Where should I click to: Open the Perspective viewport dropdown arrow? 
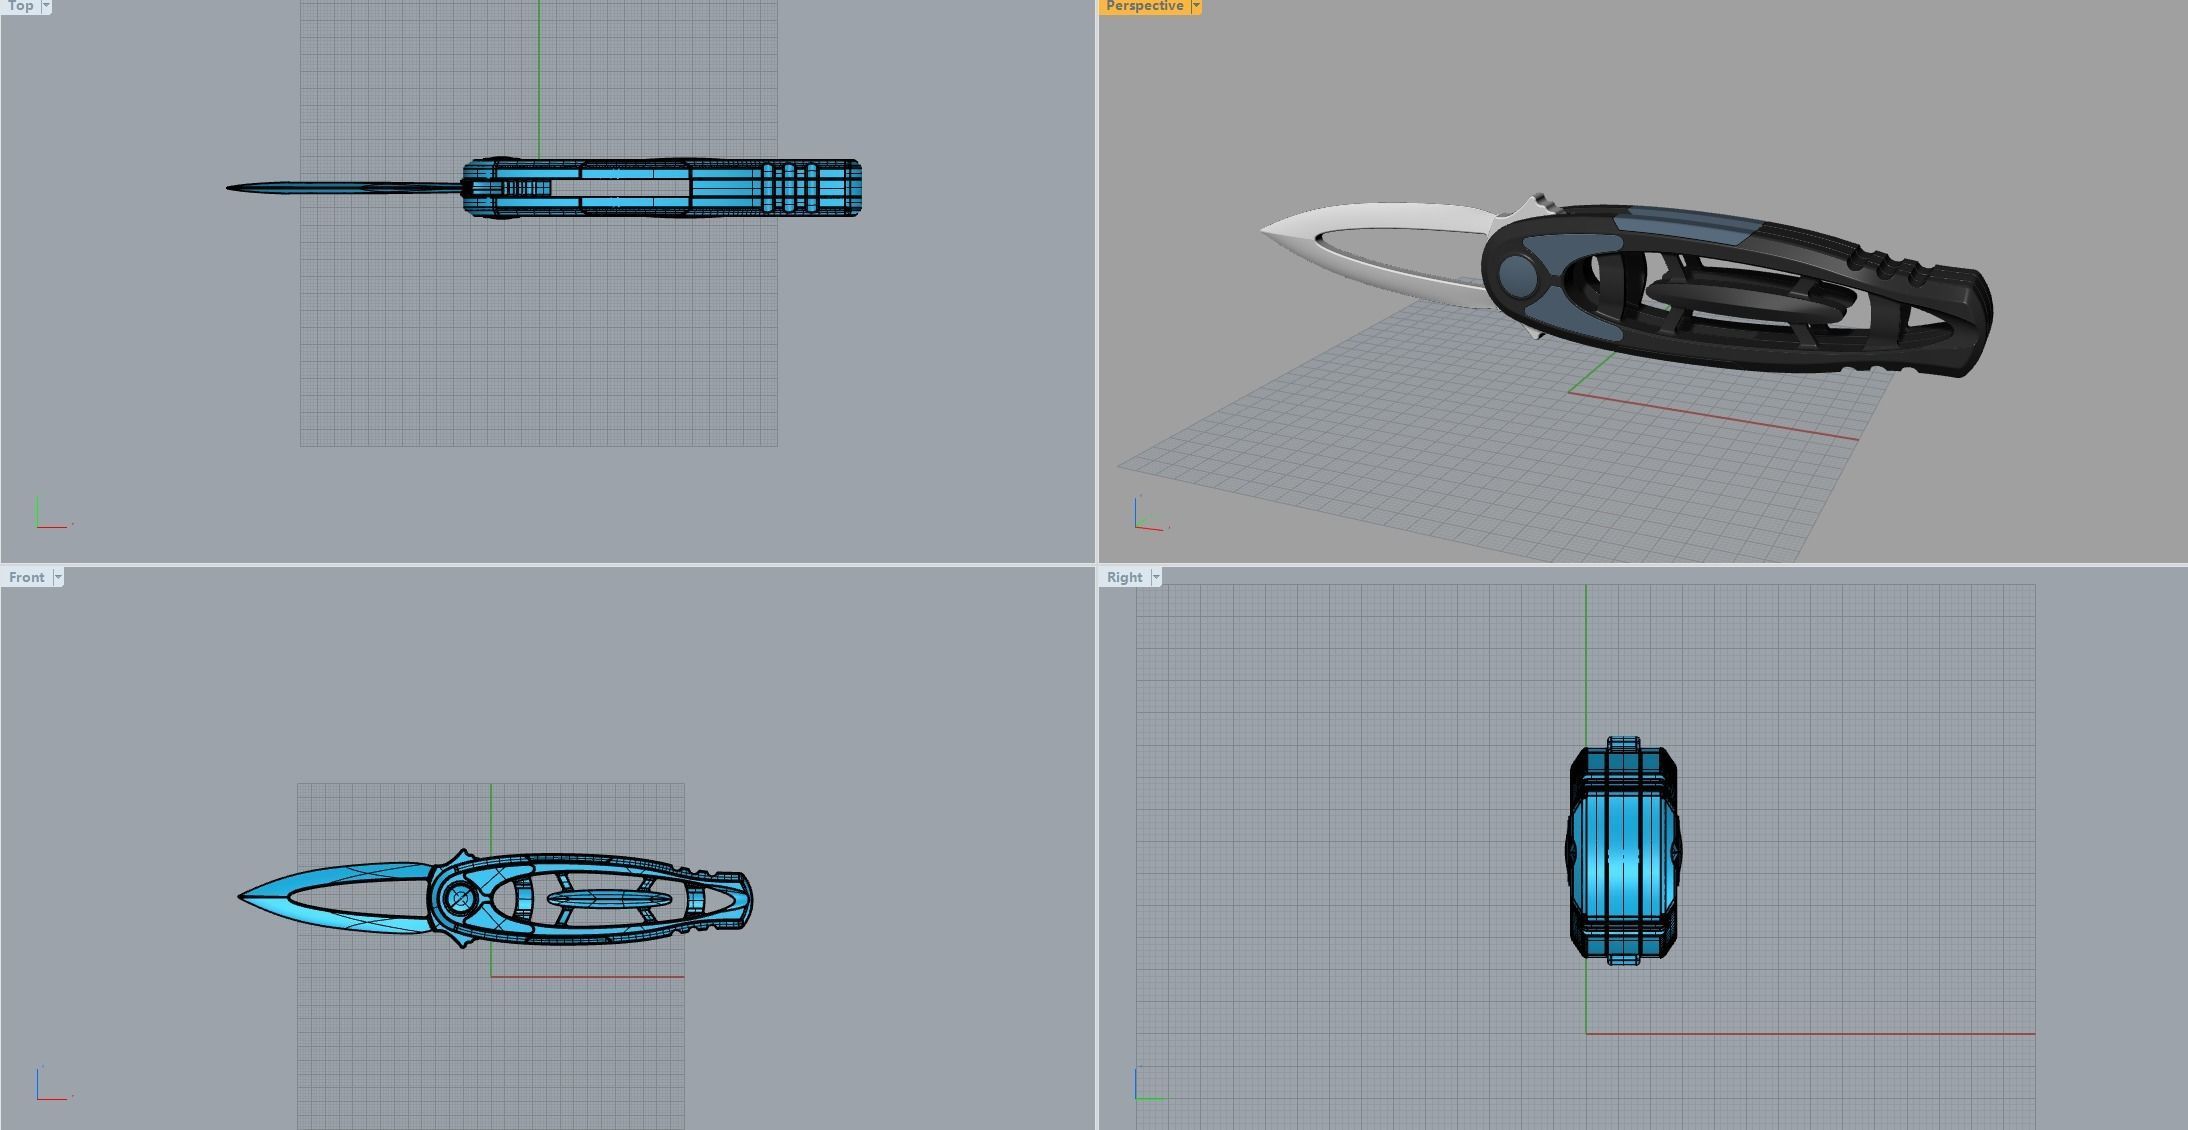tap(1195, 6)
